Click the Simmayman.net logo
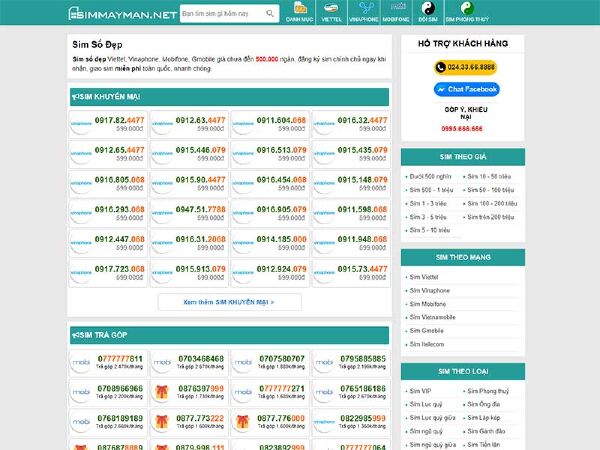This screenshot has width=600, height=450. tap(122, 14)
